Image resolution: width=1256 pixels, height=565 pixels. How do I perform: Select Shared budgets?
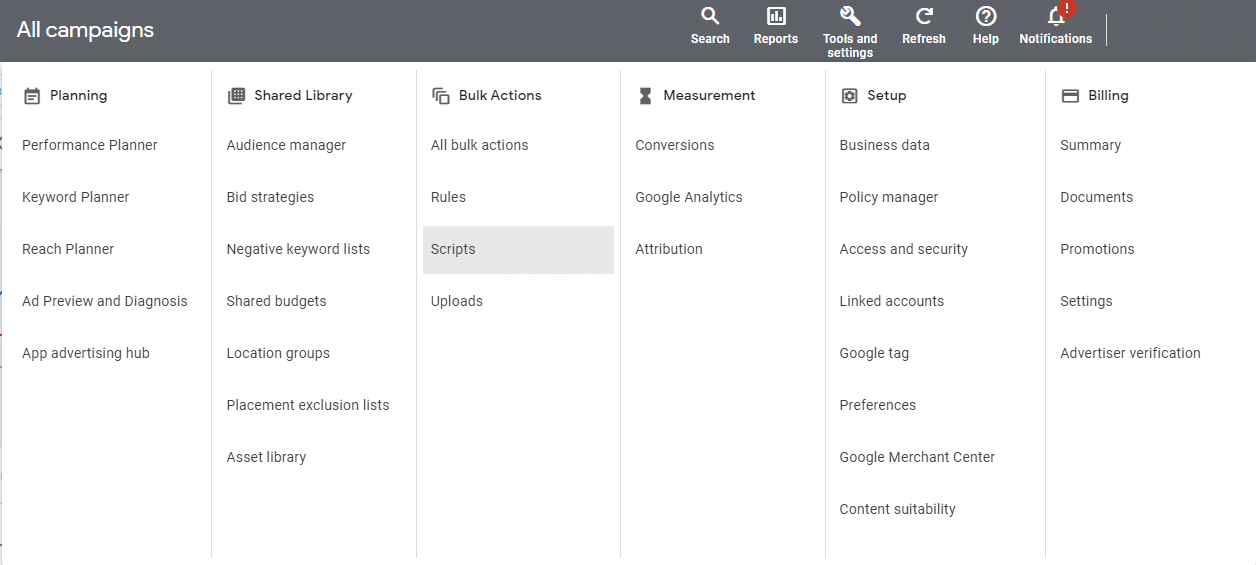coord(276,301)
